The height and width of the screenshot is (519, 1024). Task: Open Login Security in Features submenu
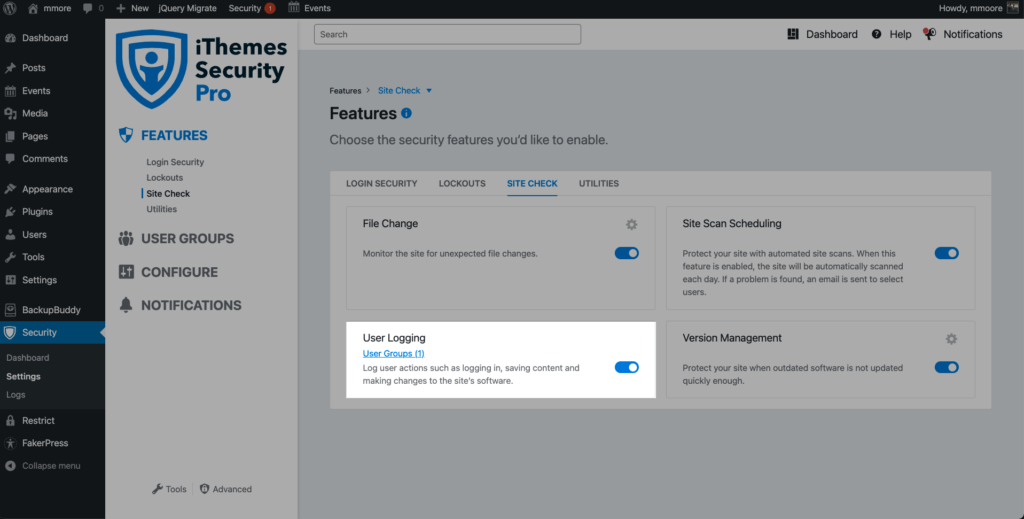(175, 162)
